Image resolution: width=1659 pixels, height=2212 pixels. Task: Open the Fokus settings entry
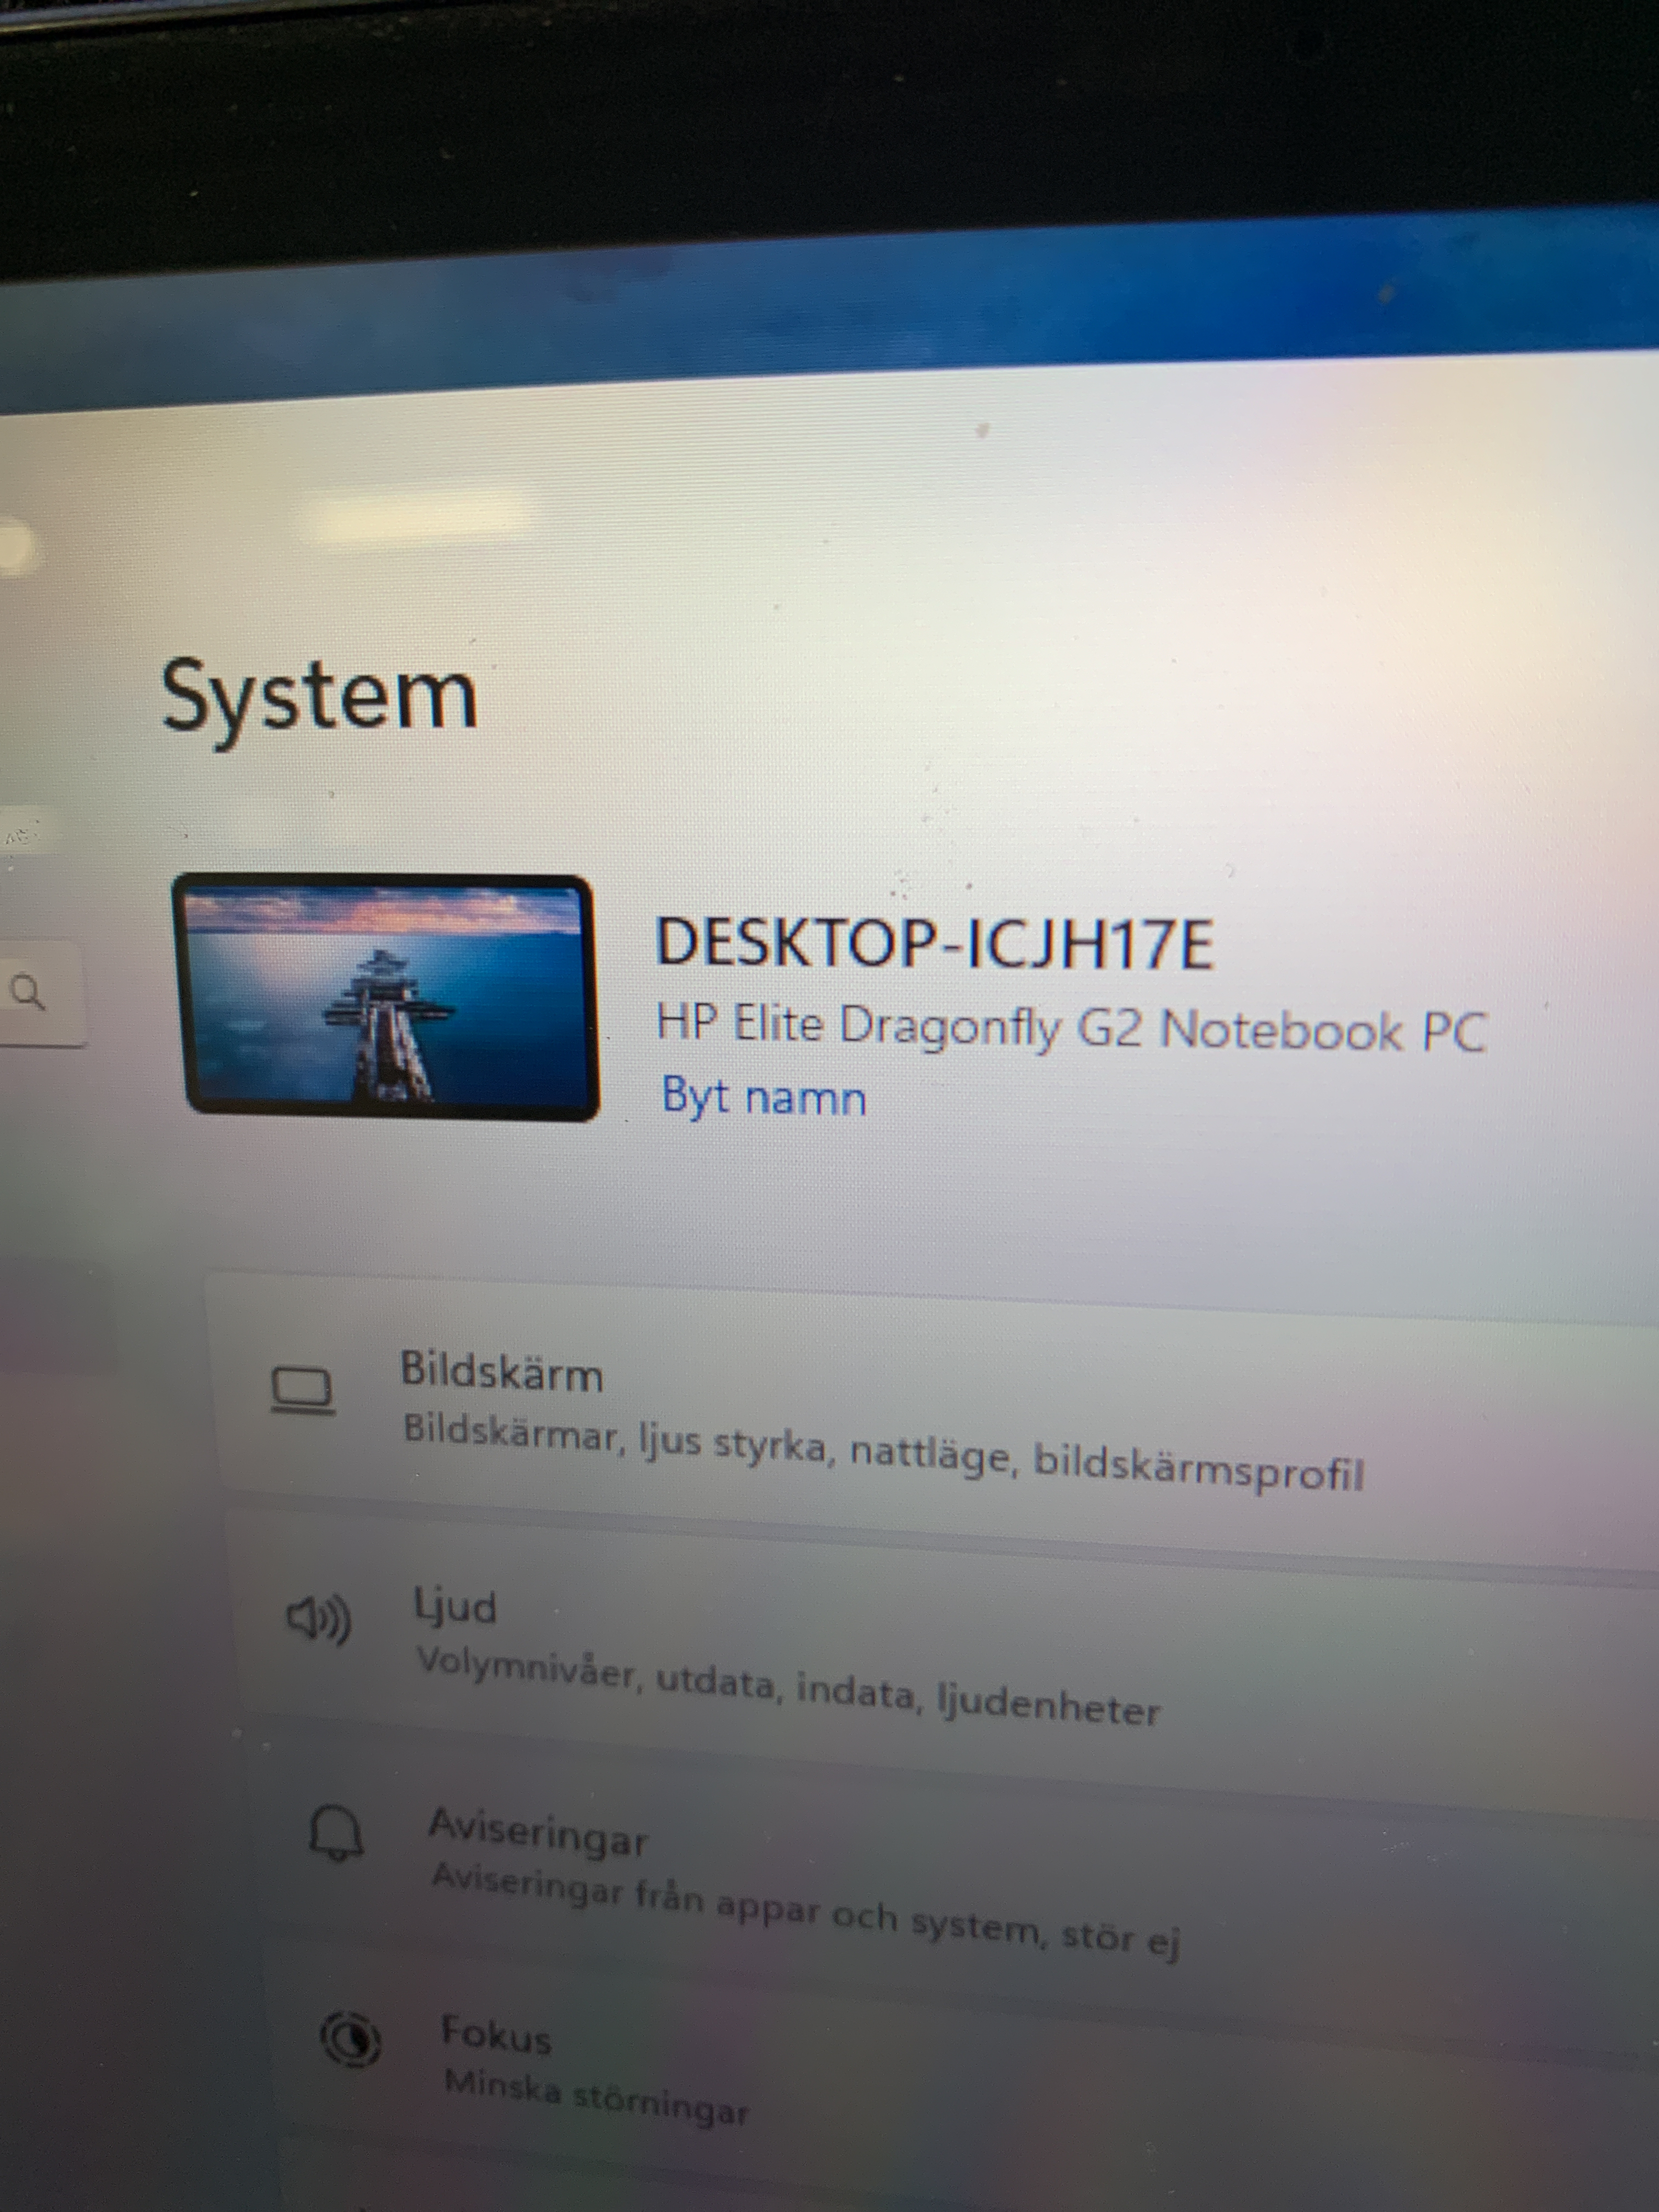pos(496,2035)
